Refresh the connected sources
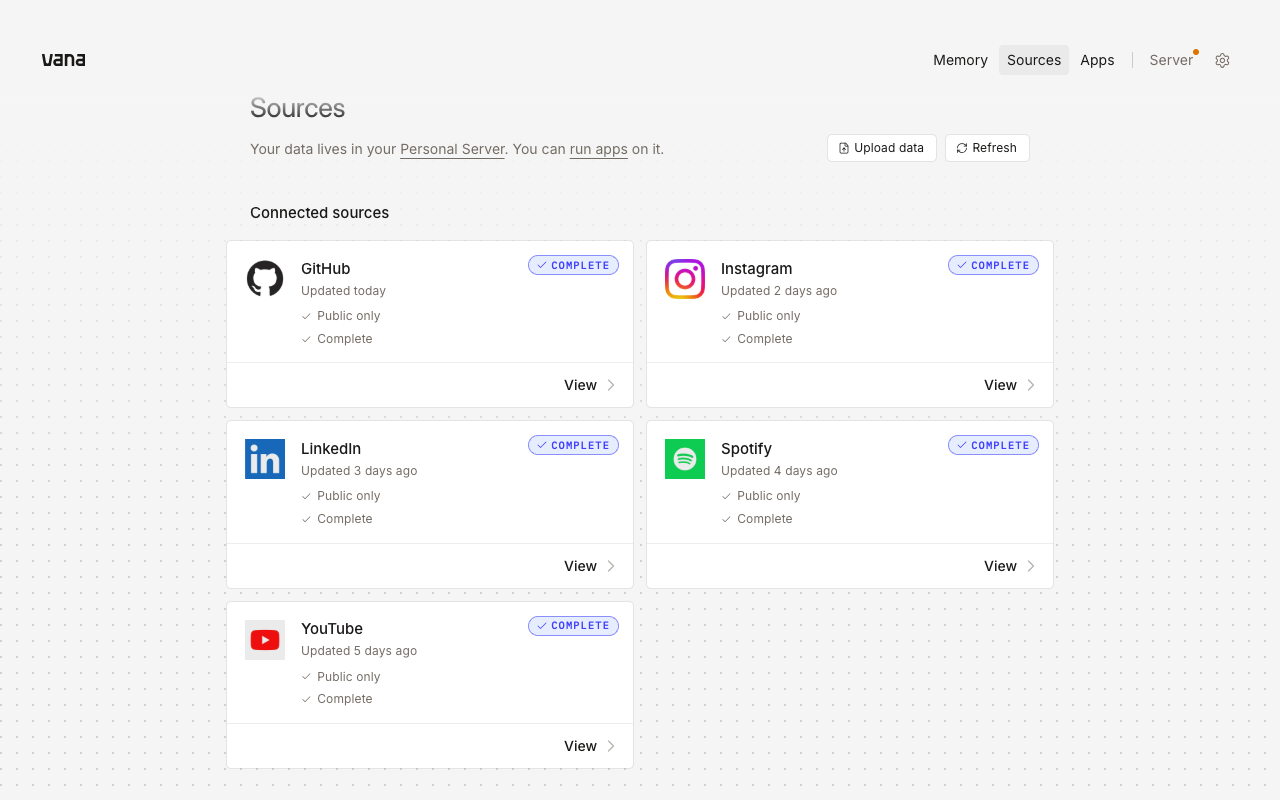This screenshot has height=800, width=1280. (987, 148)
